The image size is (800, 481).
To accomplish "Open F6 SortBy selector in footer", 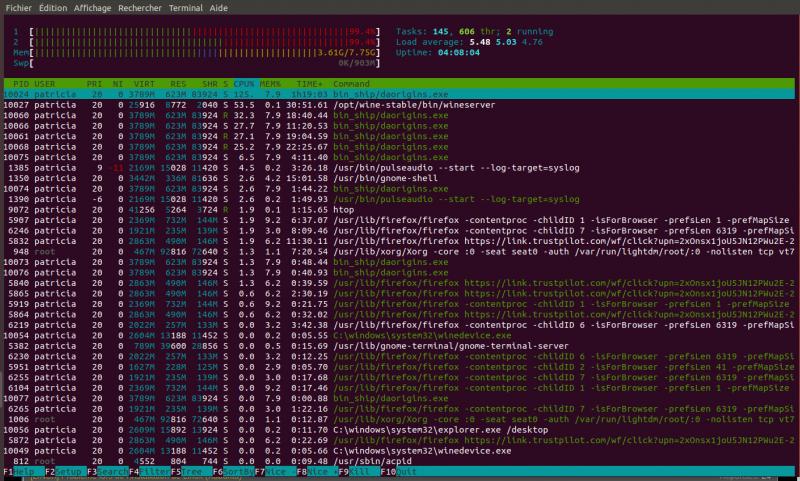I will (x=233, y=471).
